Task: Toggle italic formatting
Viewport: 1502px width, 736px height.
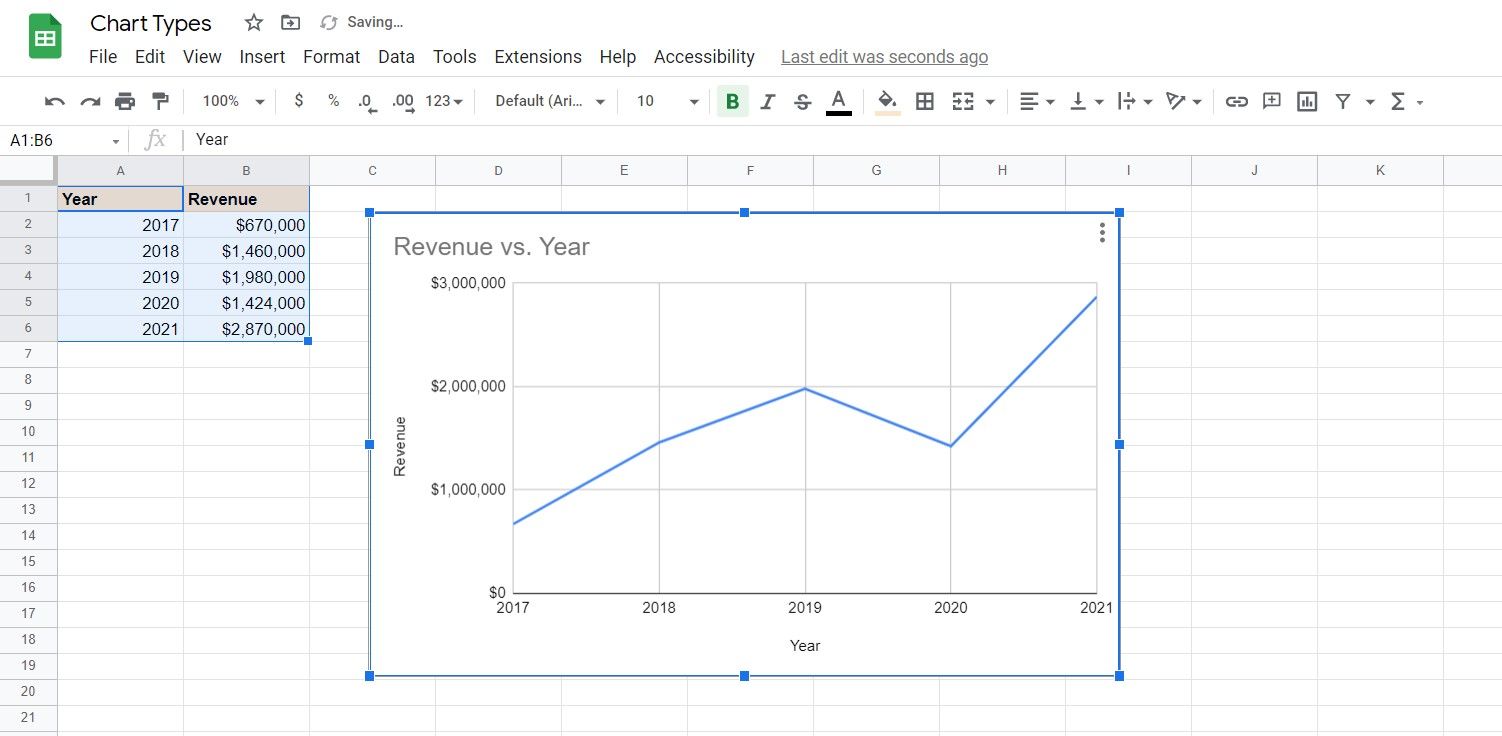Action: pos(767,101)
